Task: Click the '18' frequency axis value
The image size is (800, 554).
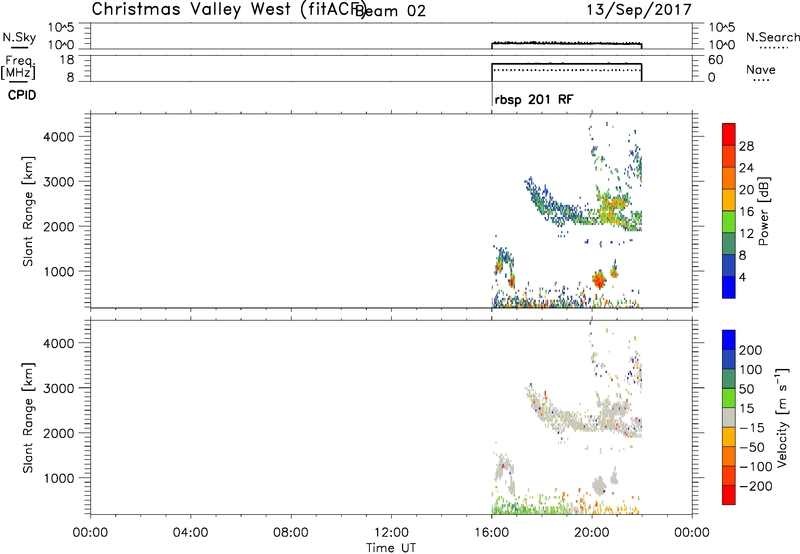Action: pyautogui.click(x=68, y=60)
